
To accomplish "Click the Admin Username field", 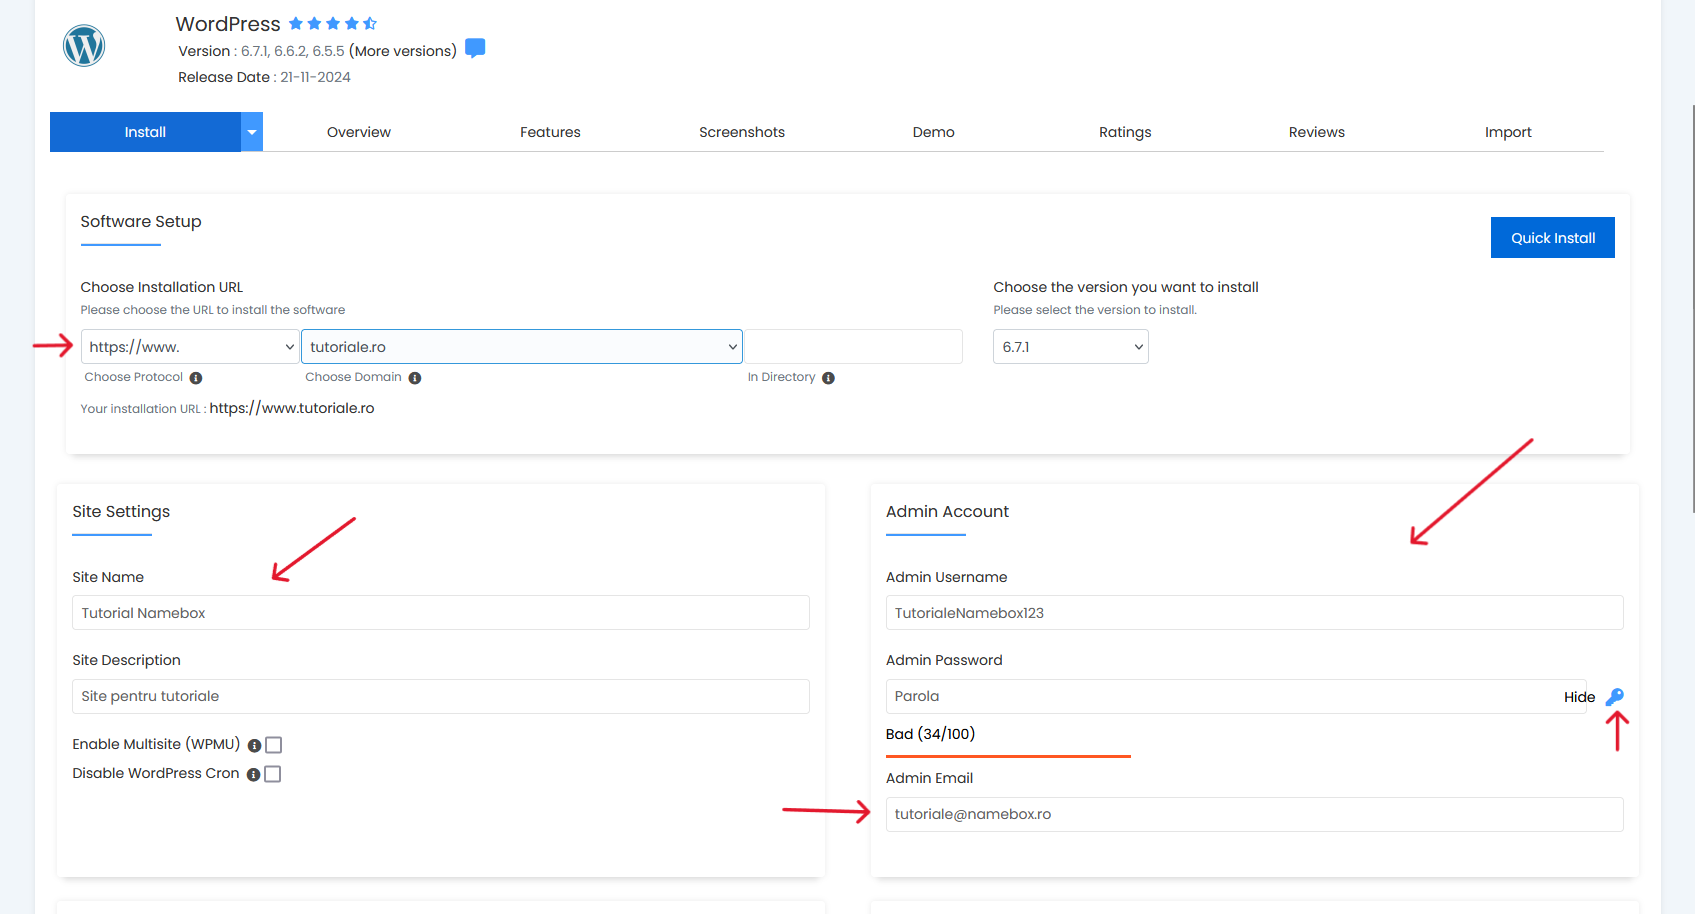I will pos(1254,613).
